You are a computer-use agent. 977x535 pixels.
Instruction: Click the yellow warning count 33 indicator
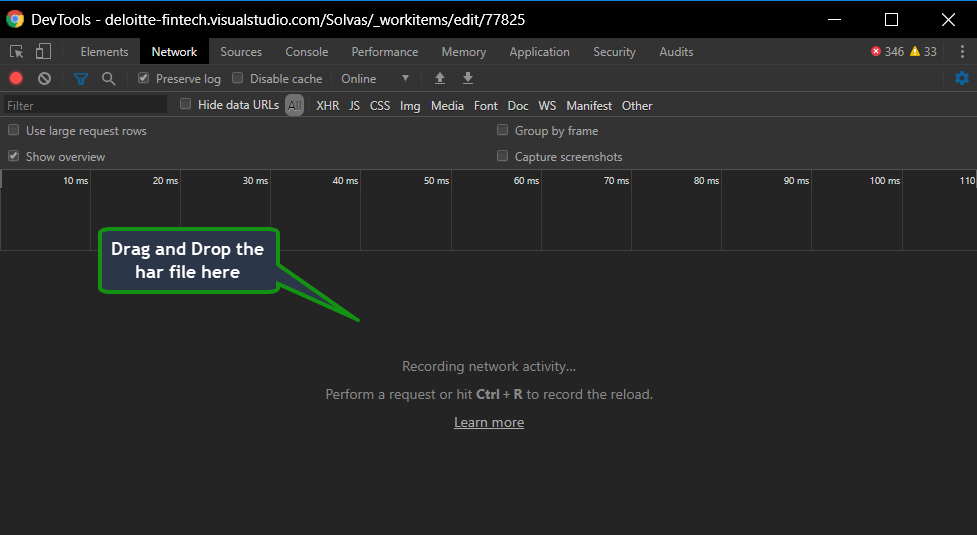(923, 52)
